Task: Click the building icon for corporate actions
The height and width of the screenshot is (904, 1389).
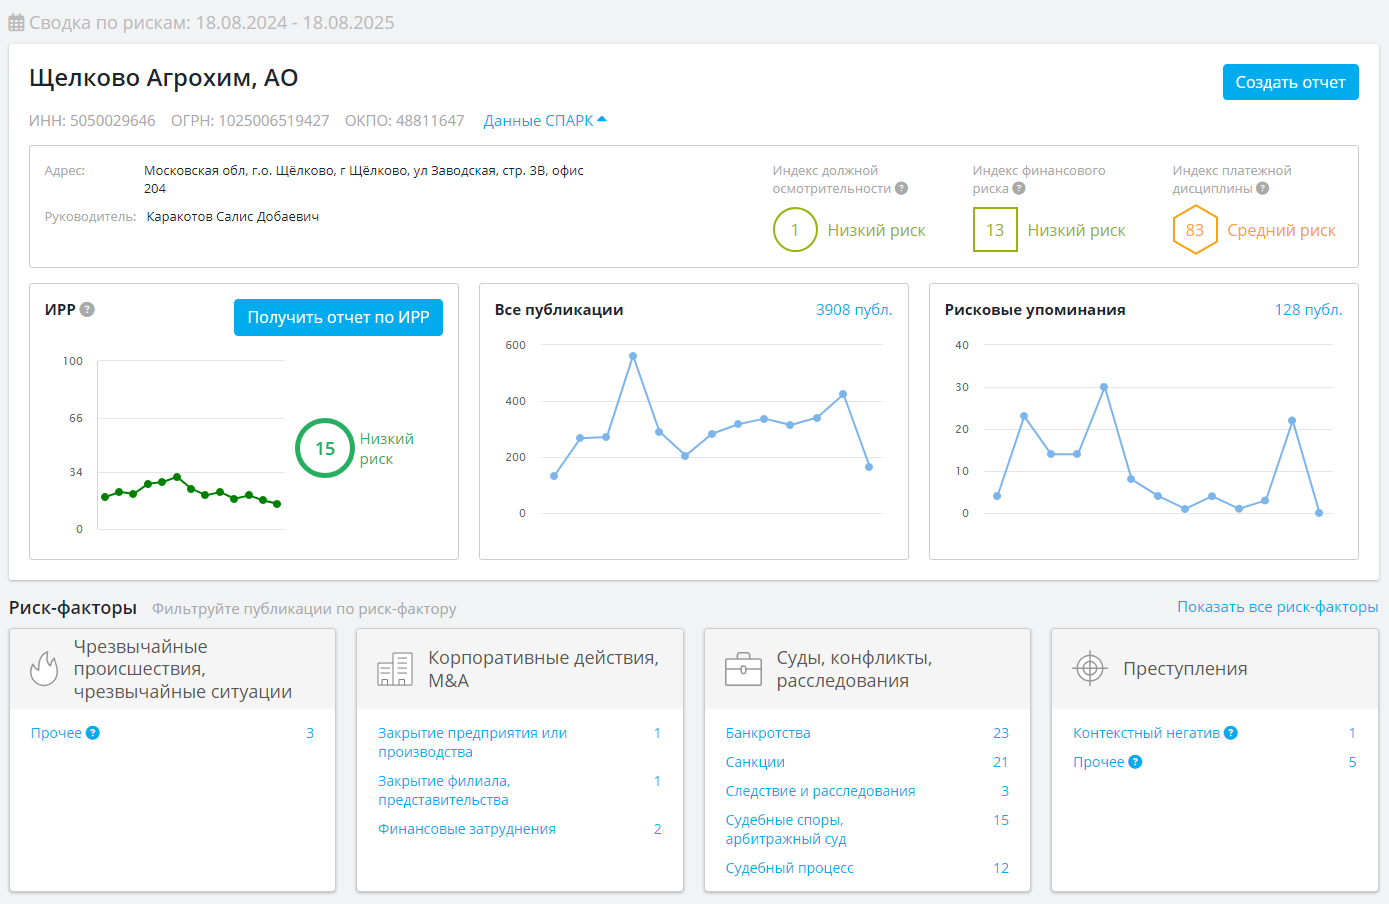Action: tap(395, 669)
